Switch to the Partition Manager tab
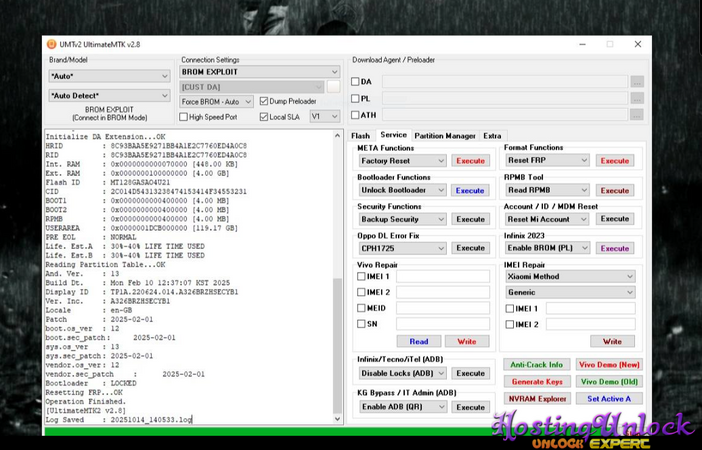Image resolution: width=702 pixels, height=450 pixels. coord(445,135)
